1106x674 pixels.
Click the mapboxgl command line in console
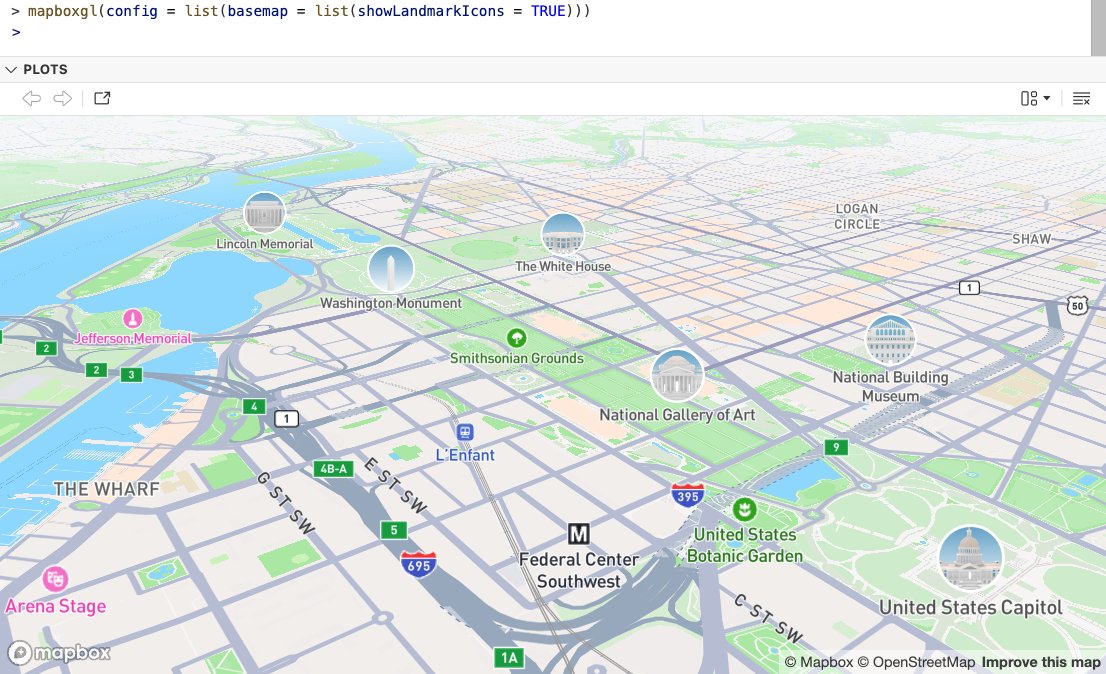[300, 11]
